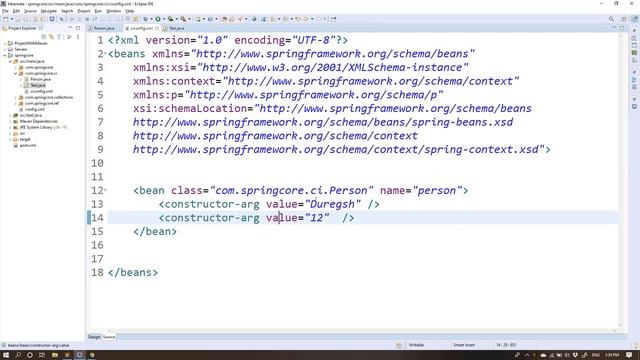Switch to the Source view tab
The width and height of the screenshot is (640, 360).
[x=109, y=337]
